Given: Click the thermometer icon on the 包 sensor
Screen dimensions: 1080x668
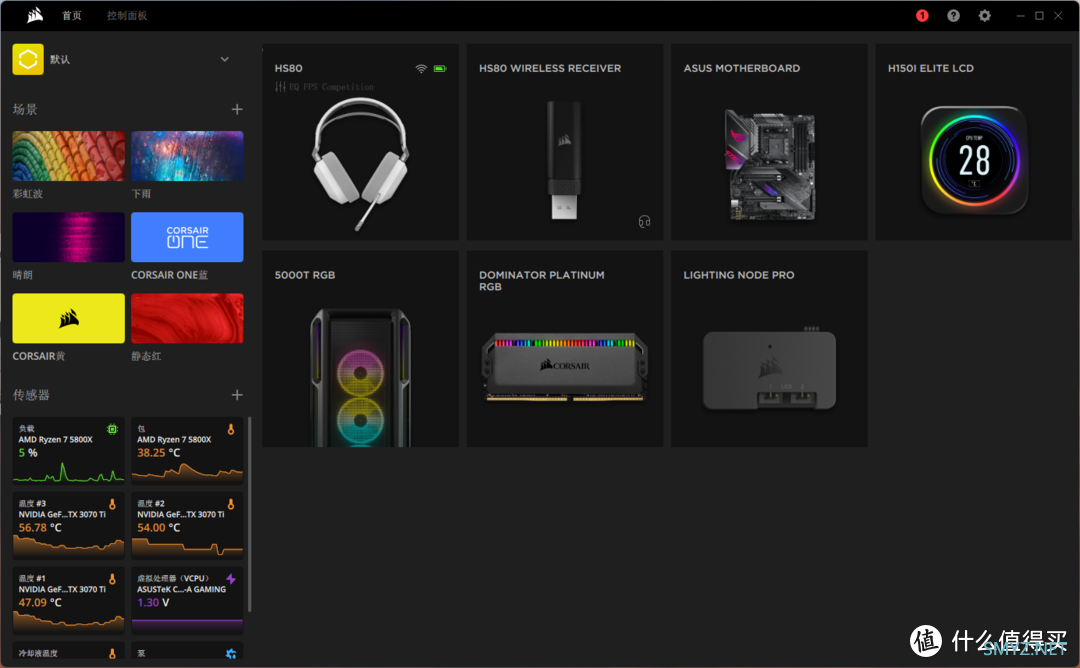Looking at the screenshot, I should (x=231, y=429).
